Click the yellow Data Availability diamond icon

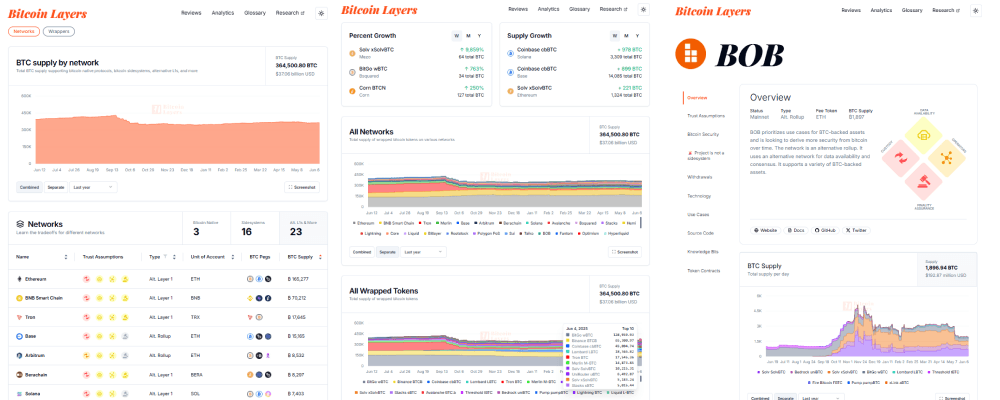point(924,135)
